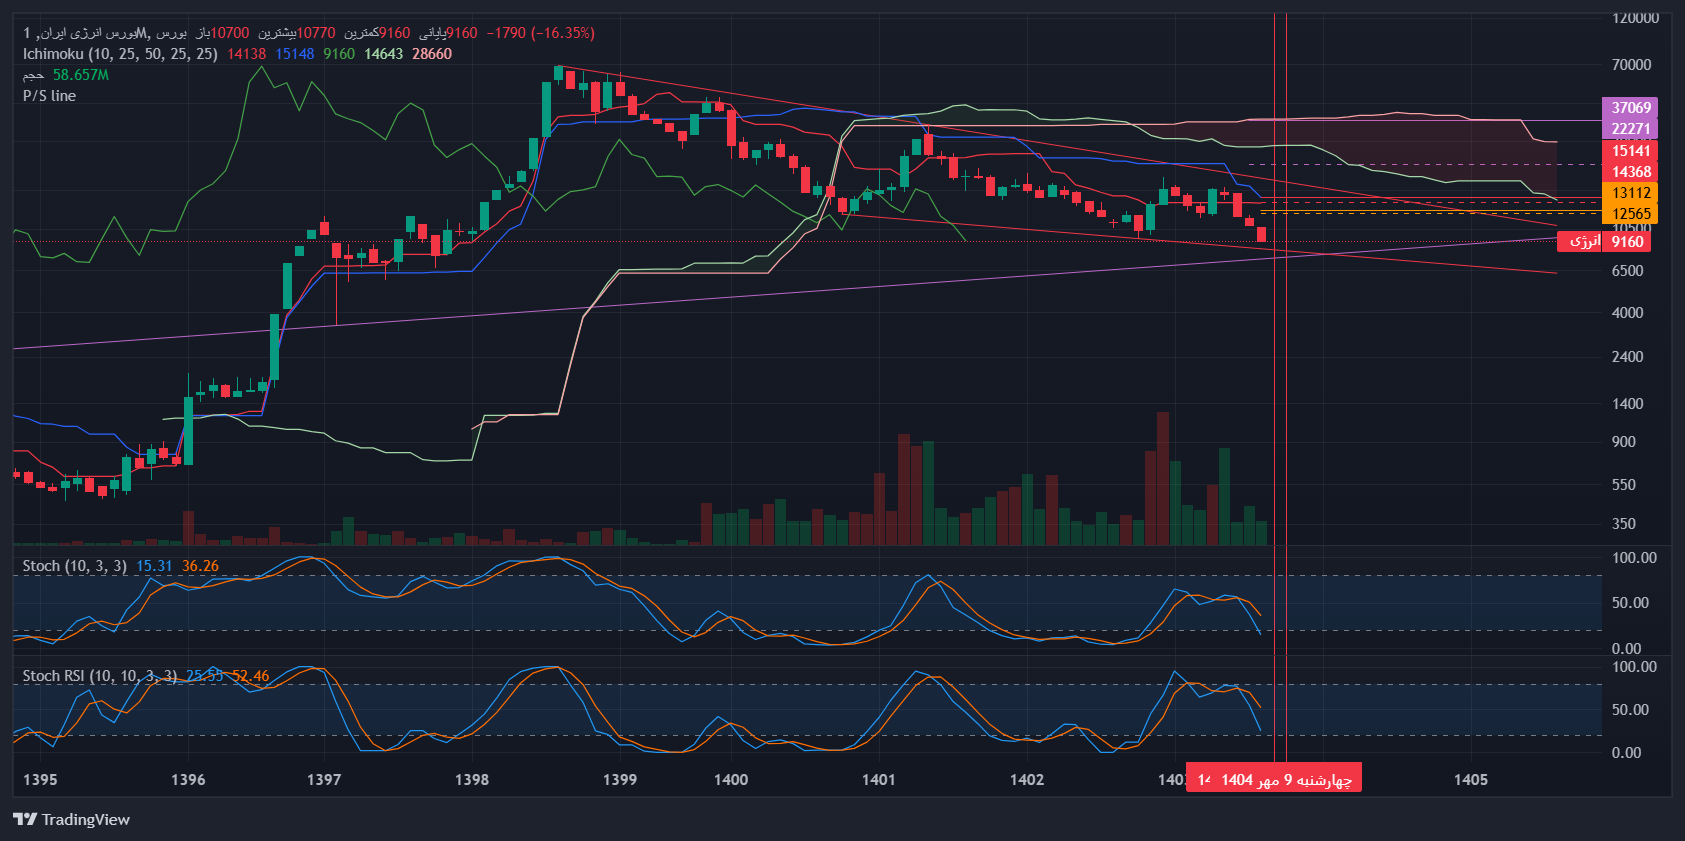Click the TradingView logo icon
Screen dimensions: 1685x841
25,820
